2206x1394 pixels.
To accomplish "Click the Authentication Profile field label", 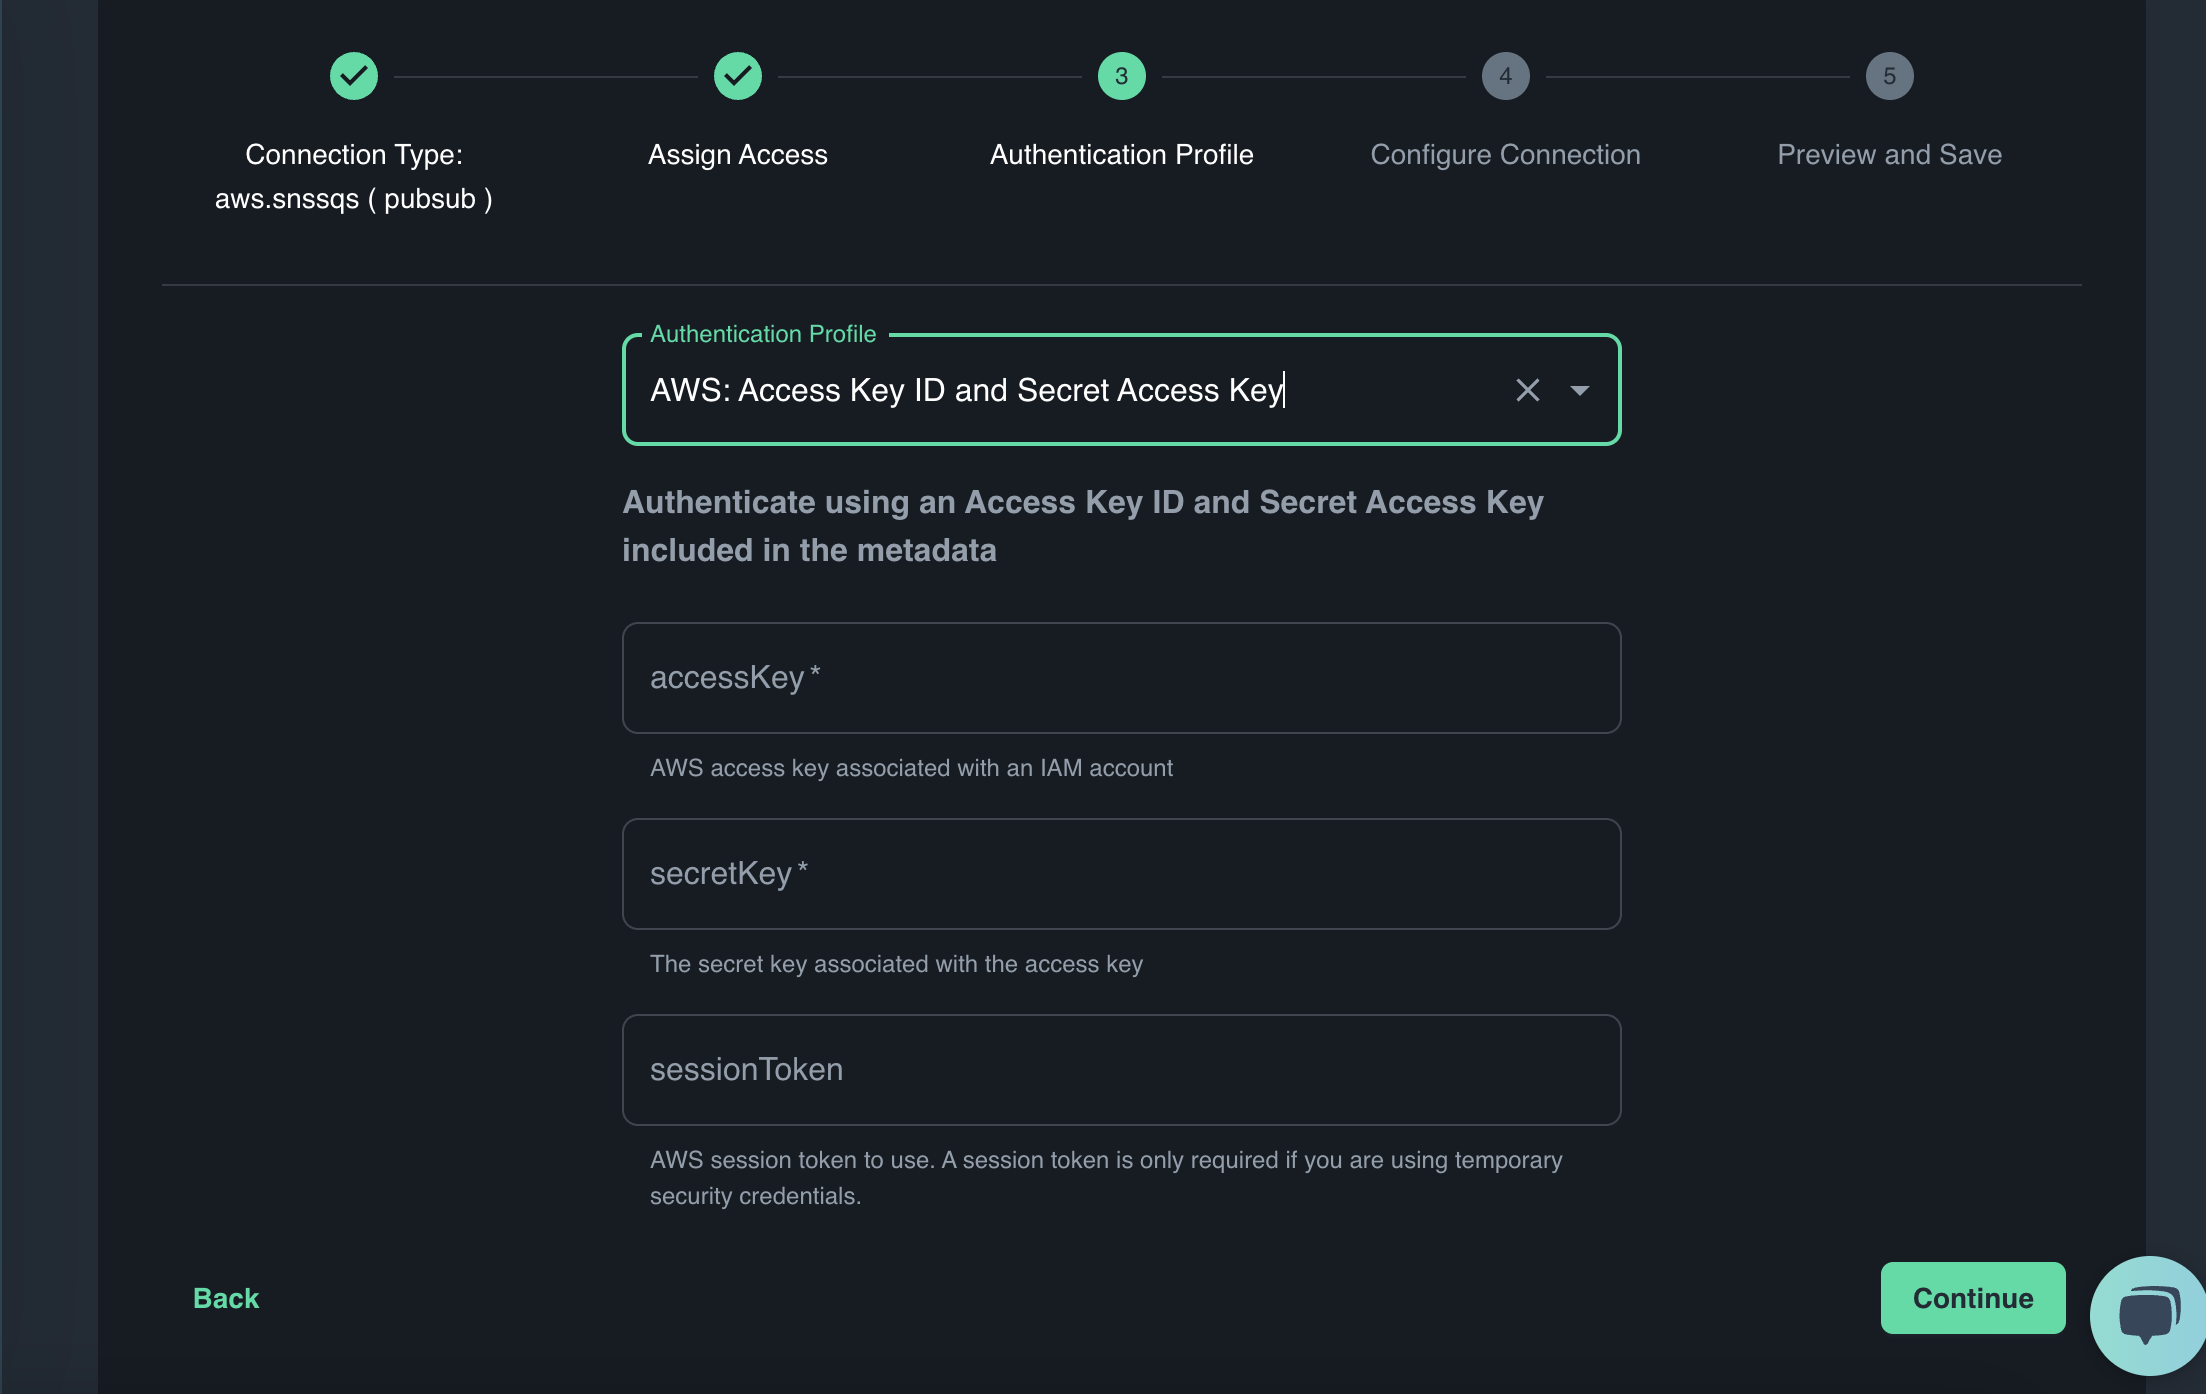I will 763,334.
